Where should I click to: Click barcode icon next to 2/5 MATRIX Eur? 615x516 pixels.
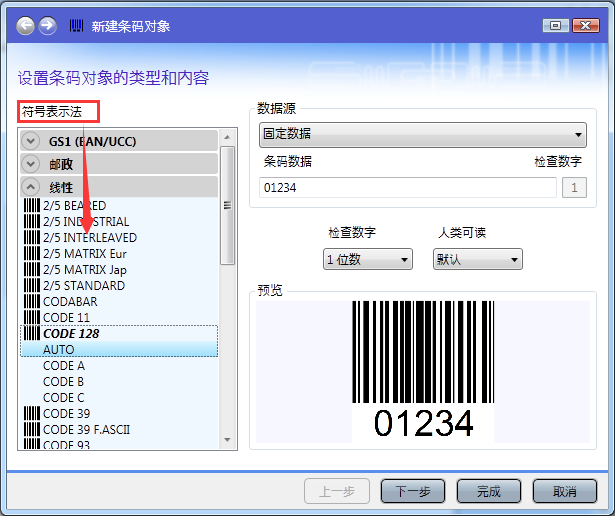coord(32,254)
